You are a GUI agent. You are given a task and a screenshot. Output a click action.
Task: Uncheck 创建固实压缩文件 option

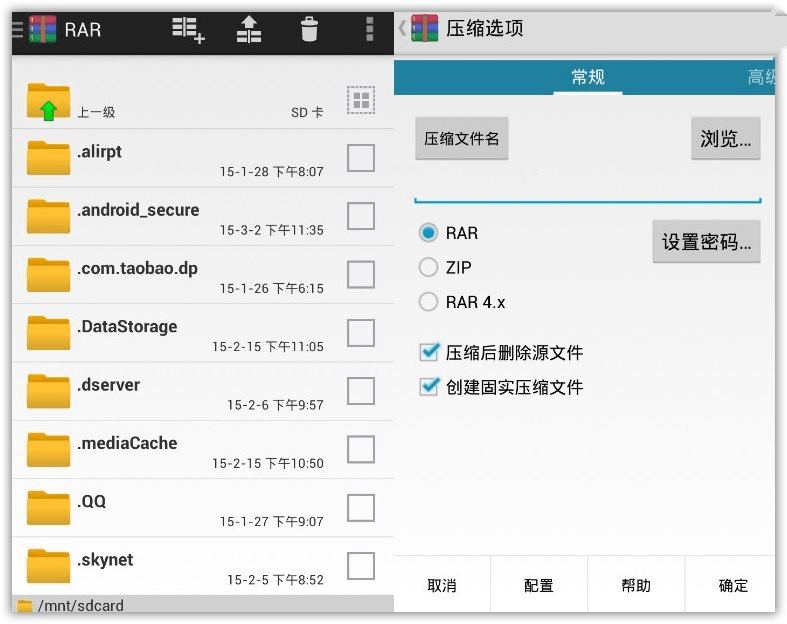click(x=429, y=387)
